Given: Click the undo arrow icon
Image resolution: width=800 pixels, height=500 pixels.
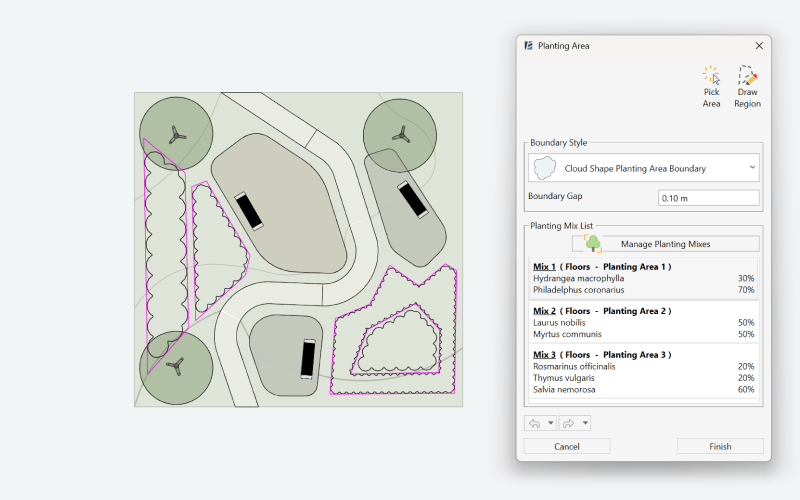Looking at the screenshot, I should tap(535, 423).
